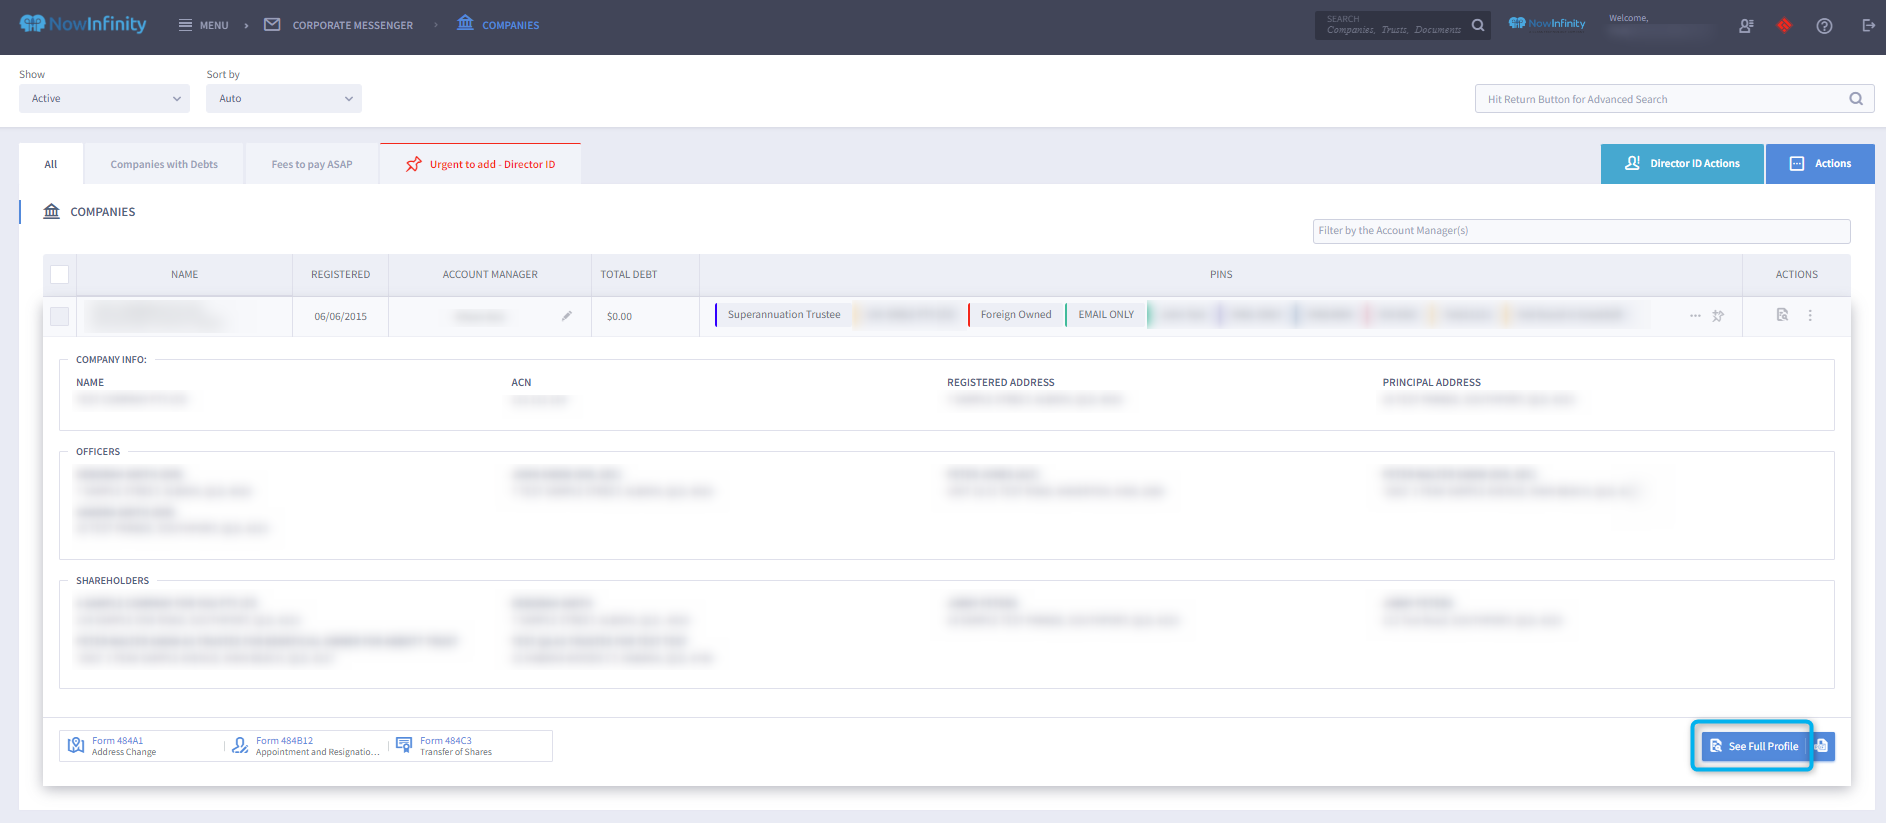Select Urgent to add - Director ID tab

pyautogui.click(x=481, y=165)
